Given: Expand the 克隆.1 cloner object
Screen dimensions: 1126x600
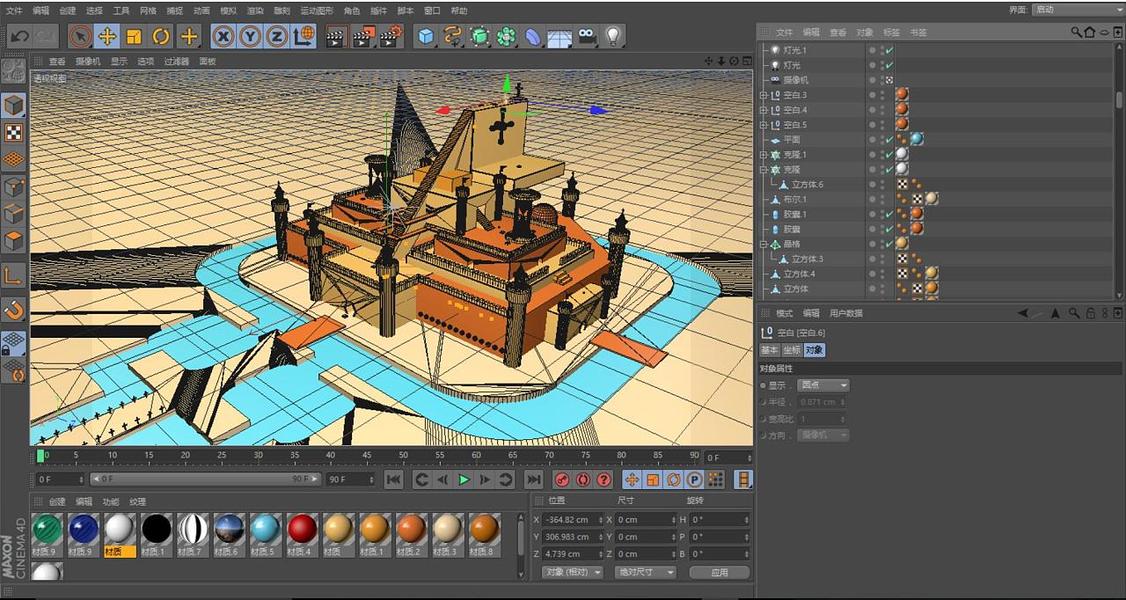Looking at the screenshot, I should pos(764,154).
